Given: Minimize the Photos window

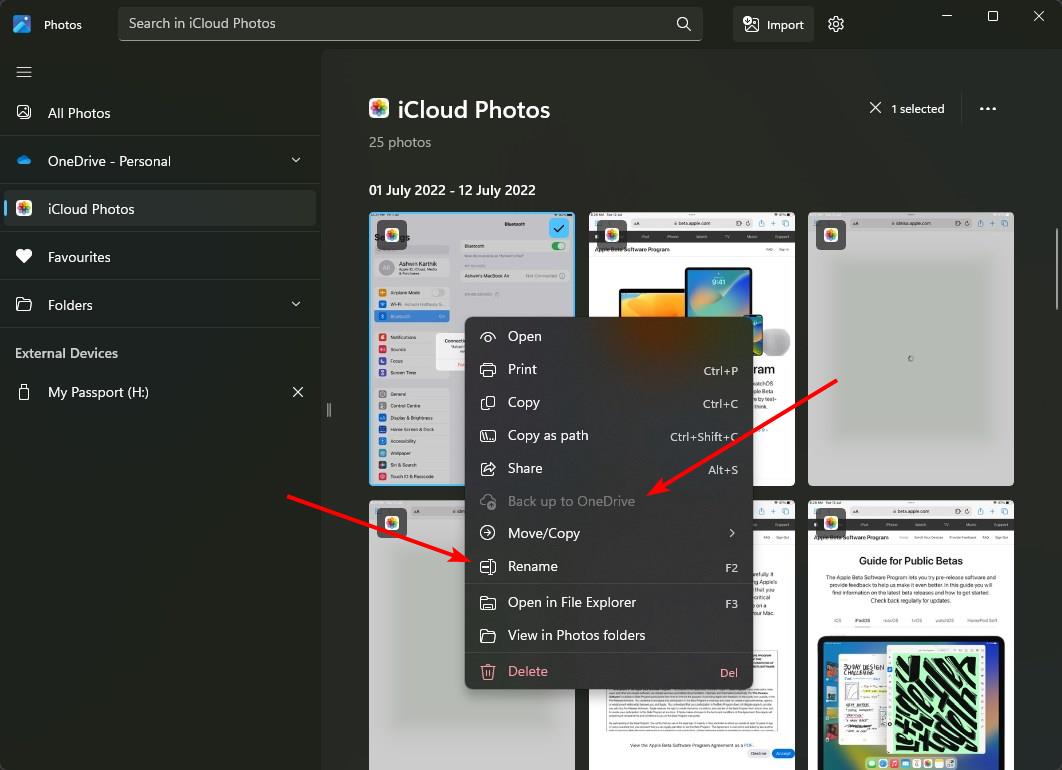Looking at the screenshot, I should click(947, 16).
